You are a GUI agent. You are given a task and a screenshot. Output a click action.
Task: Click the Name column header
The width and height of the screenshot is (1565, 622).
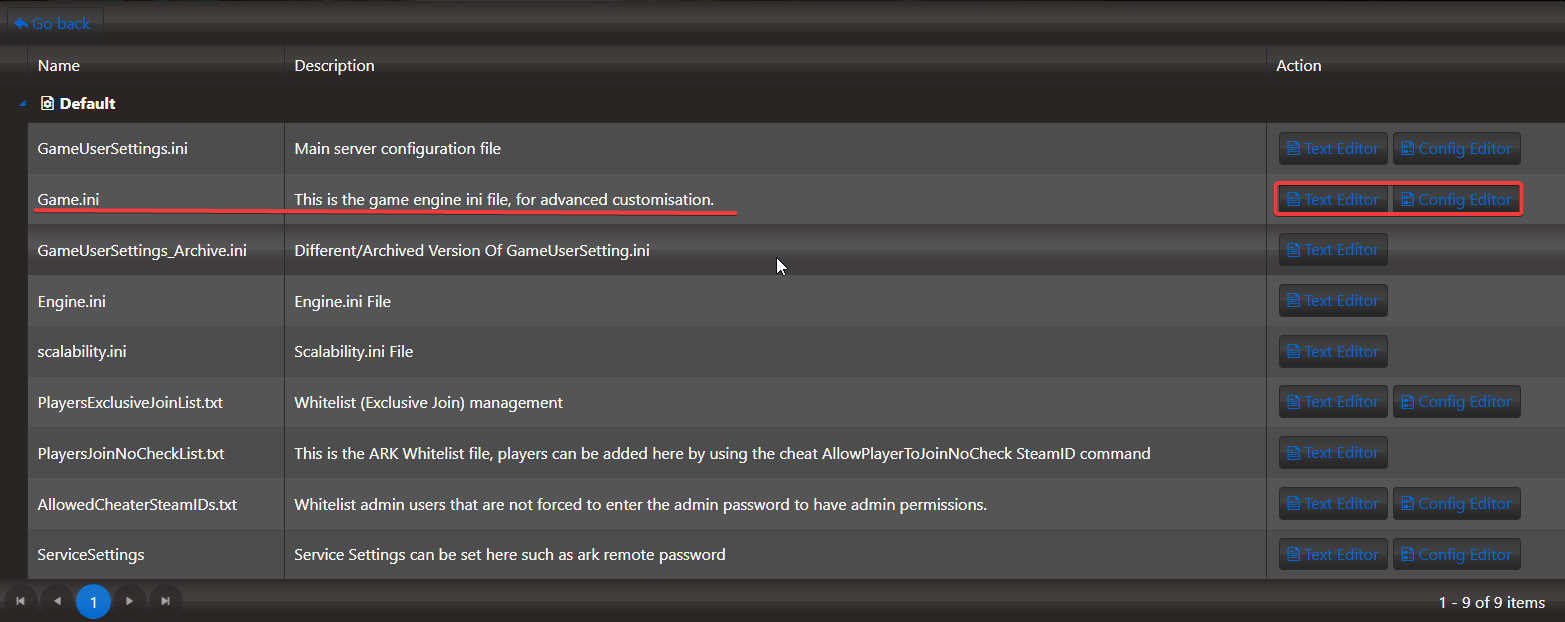(x=59, y=66)
